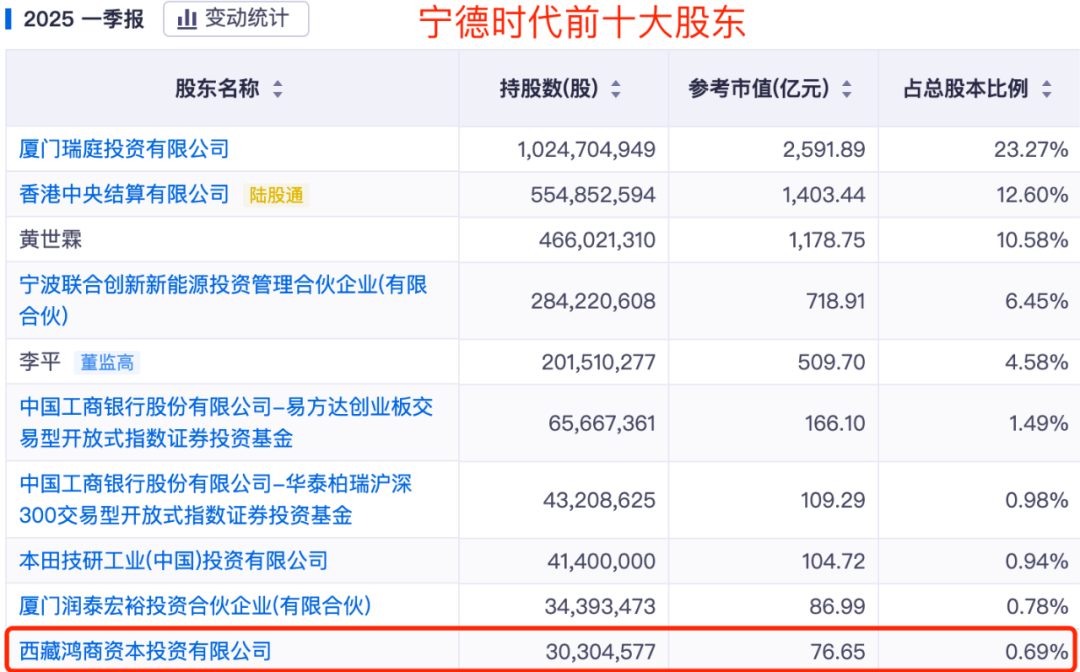
Task: Select share count 41,400,000
Action: pyautogui.click(x=601, y=561)
